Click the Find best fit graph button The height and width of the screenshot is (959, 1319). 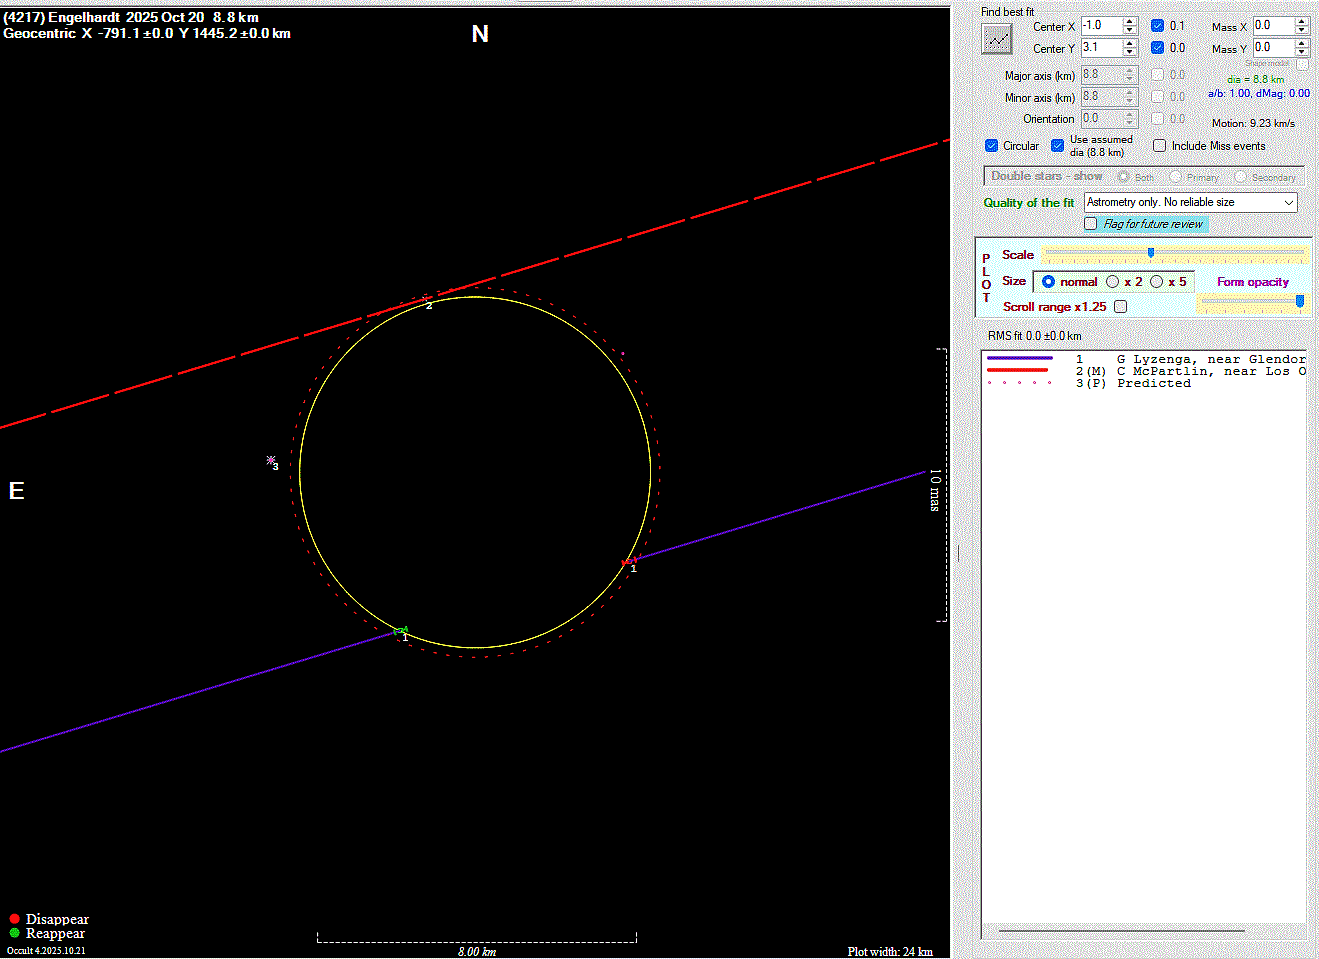(x=996, y=39)
